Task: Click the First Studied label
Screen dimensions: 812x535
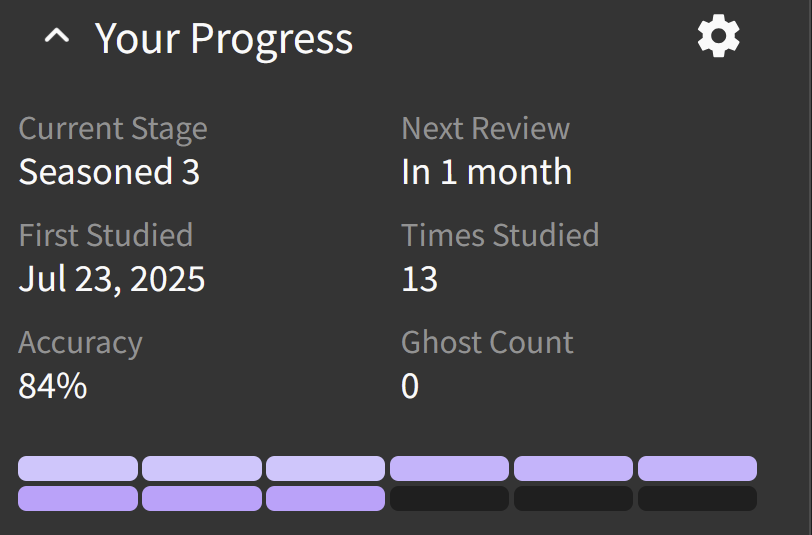Action: pyautogui.click(x=105, y=235)
